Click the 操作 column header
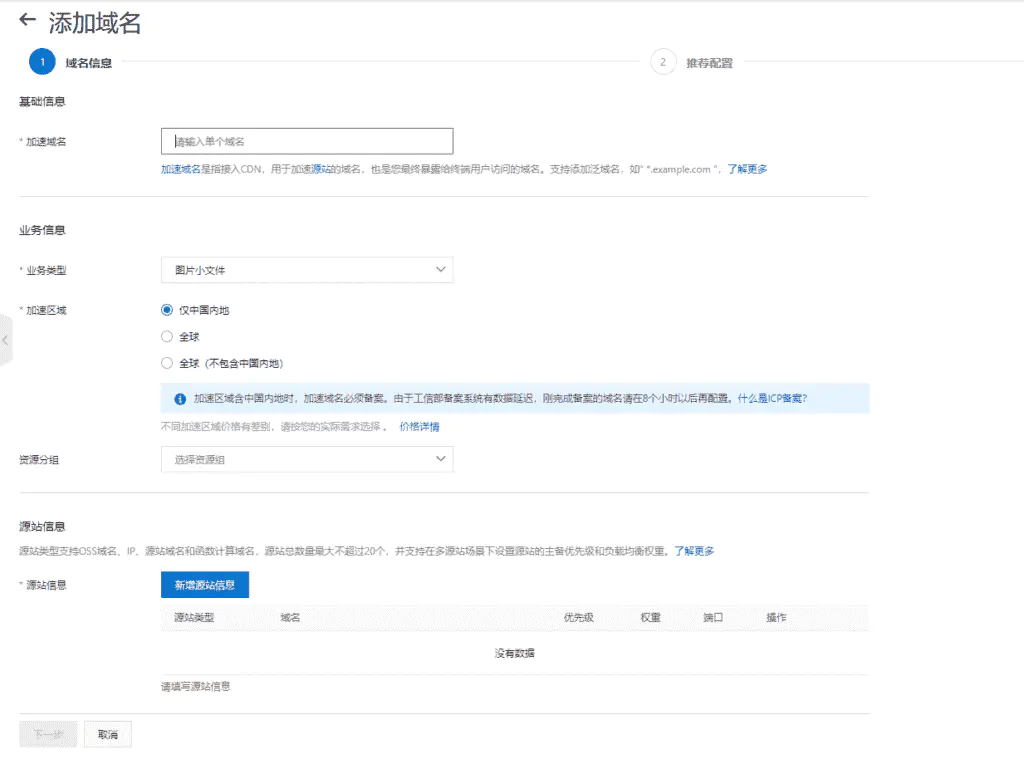 (776, 617)
